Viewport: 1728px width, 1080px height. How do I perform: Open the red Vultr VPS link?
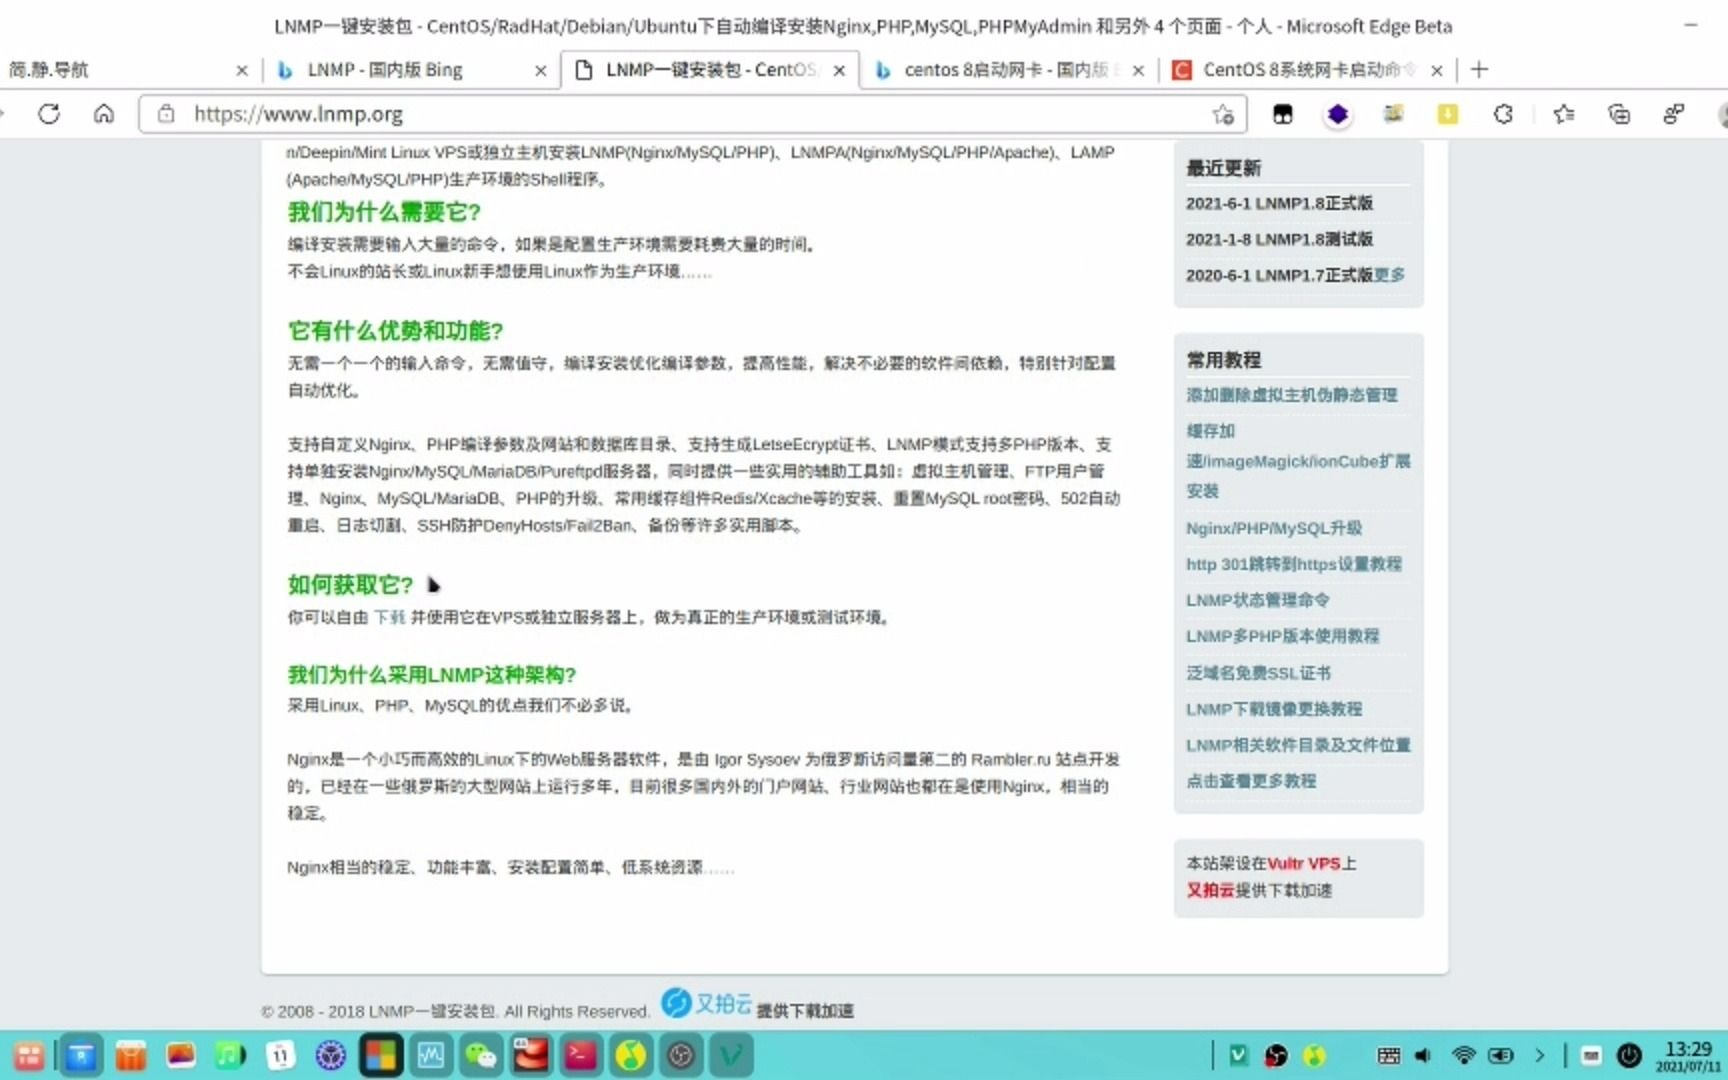pos(1303,863)
